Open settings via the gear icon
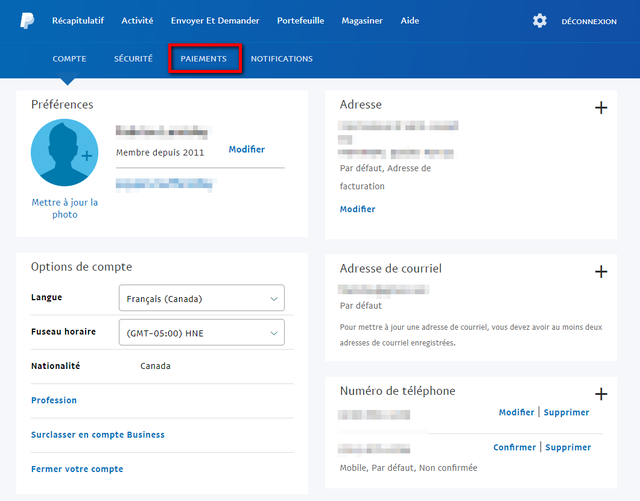Image resolution: width=640 pixels, height=501 pixels. tap(540, 21)
